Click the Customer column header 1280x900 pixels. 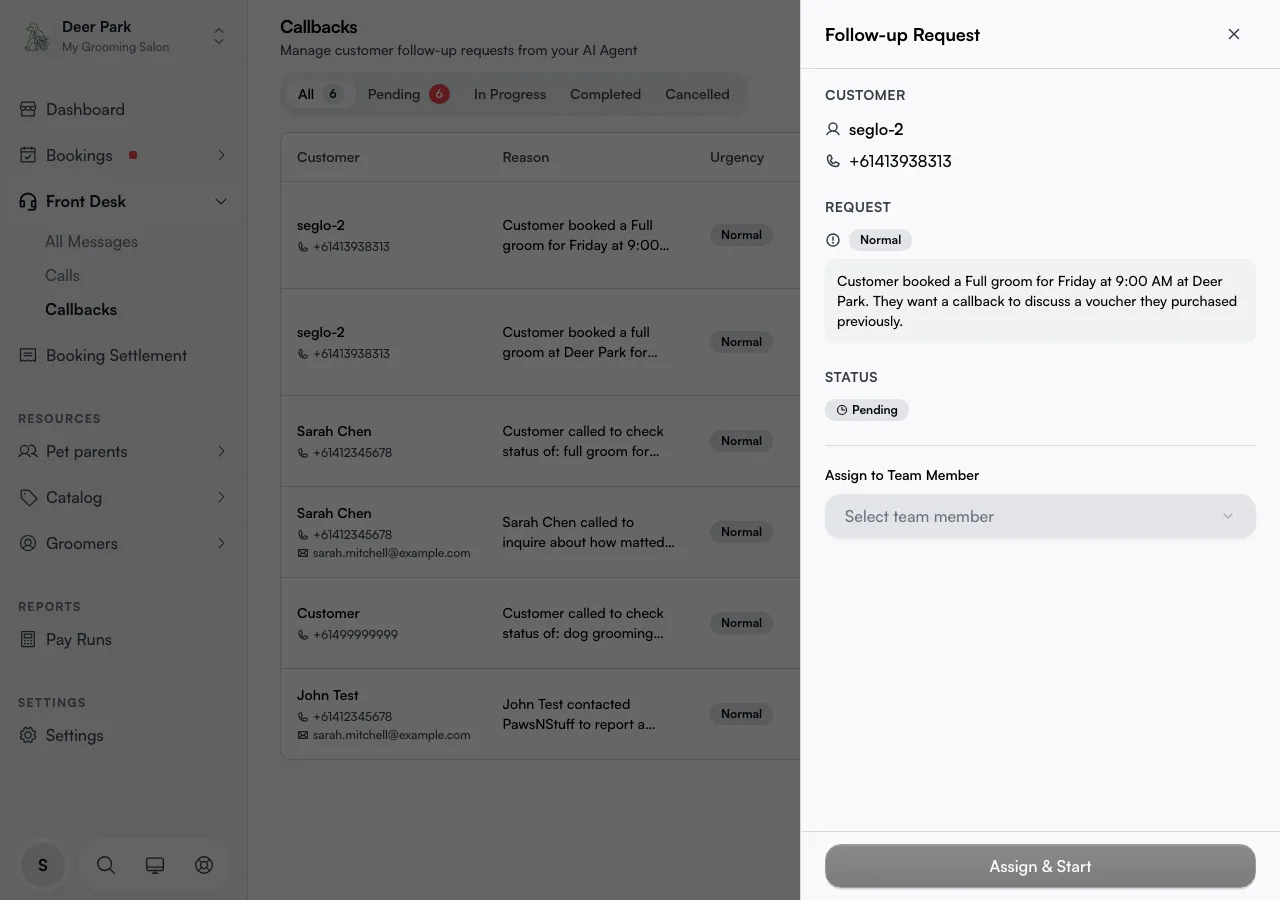pyautogui.click(x=328, y=157)
